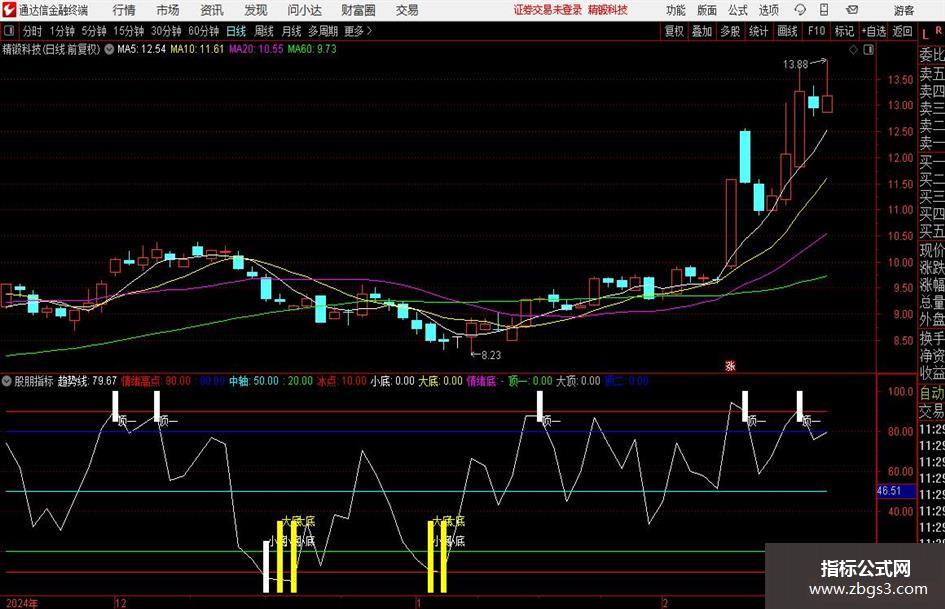This screenshot has width=945, height=609.
Task: Open F10 company info
Action: [816, 31]
